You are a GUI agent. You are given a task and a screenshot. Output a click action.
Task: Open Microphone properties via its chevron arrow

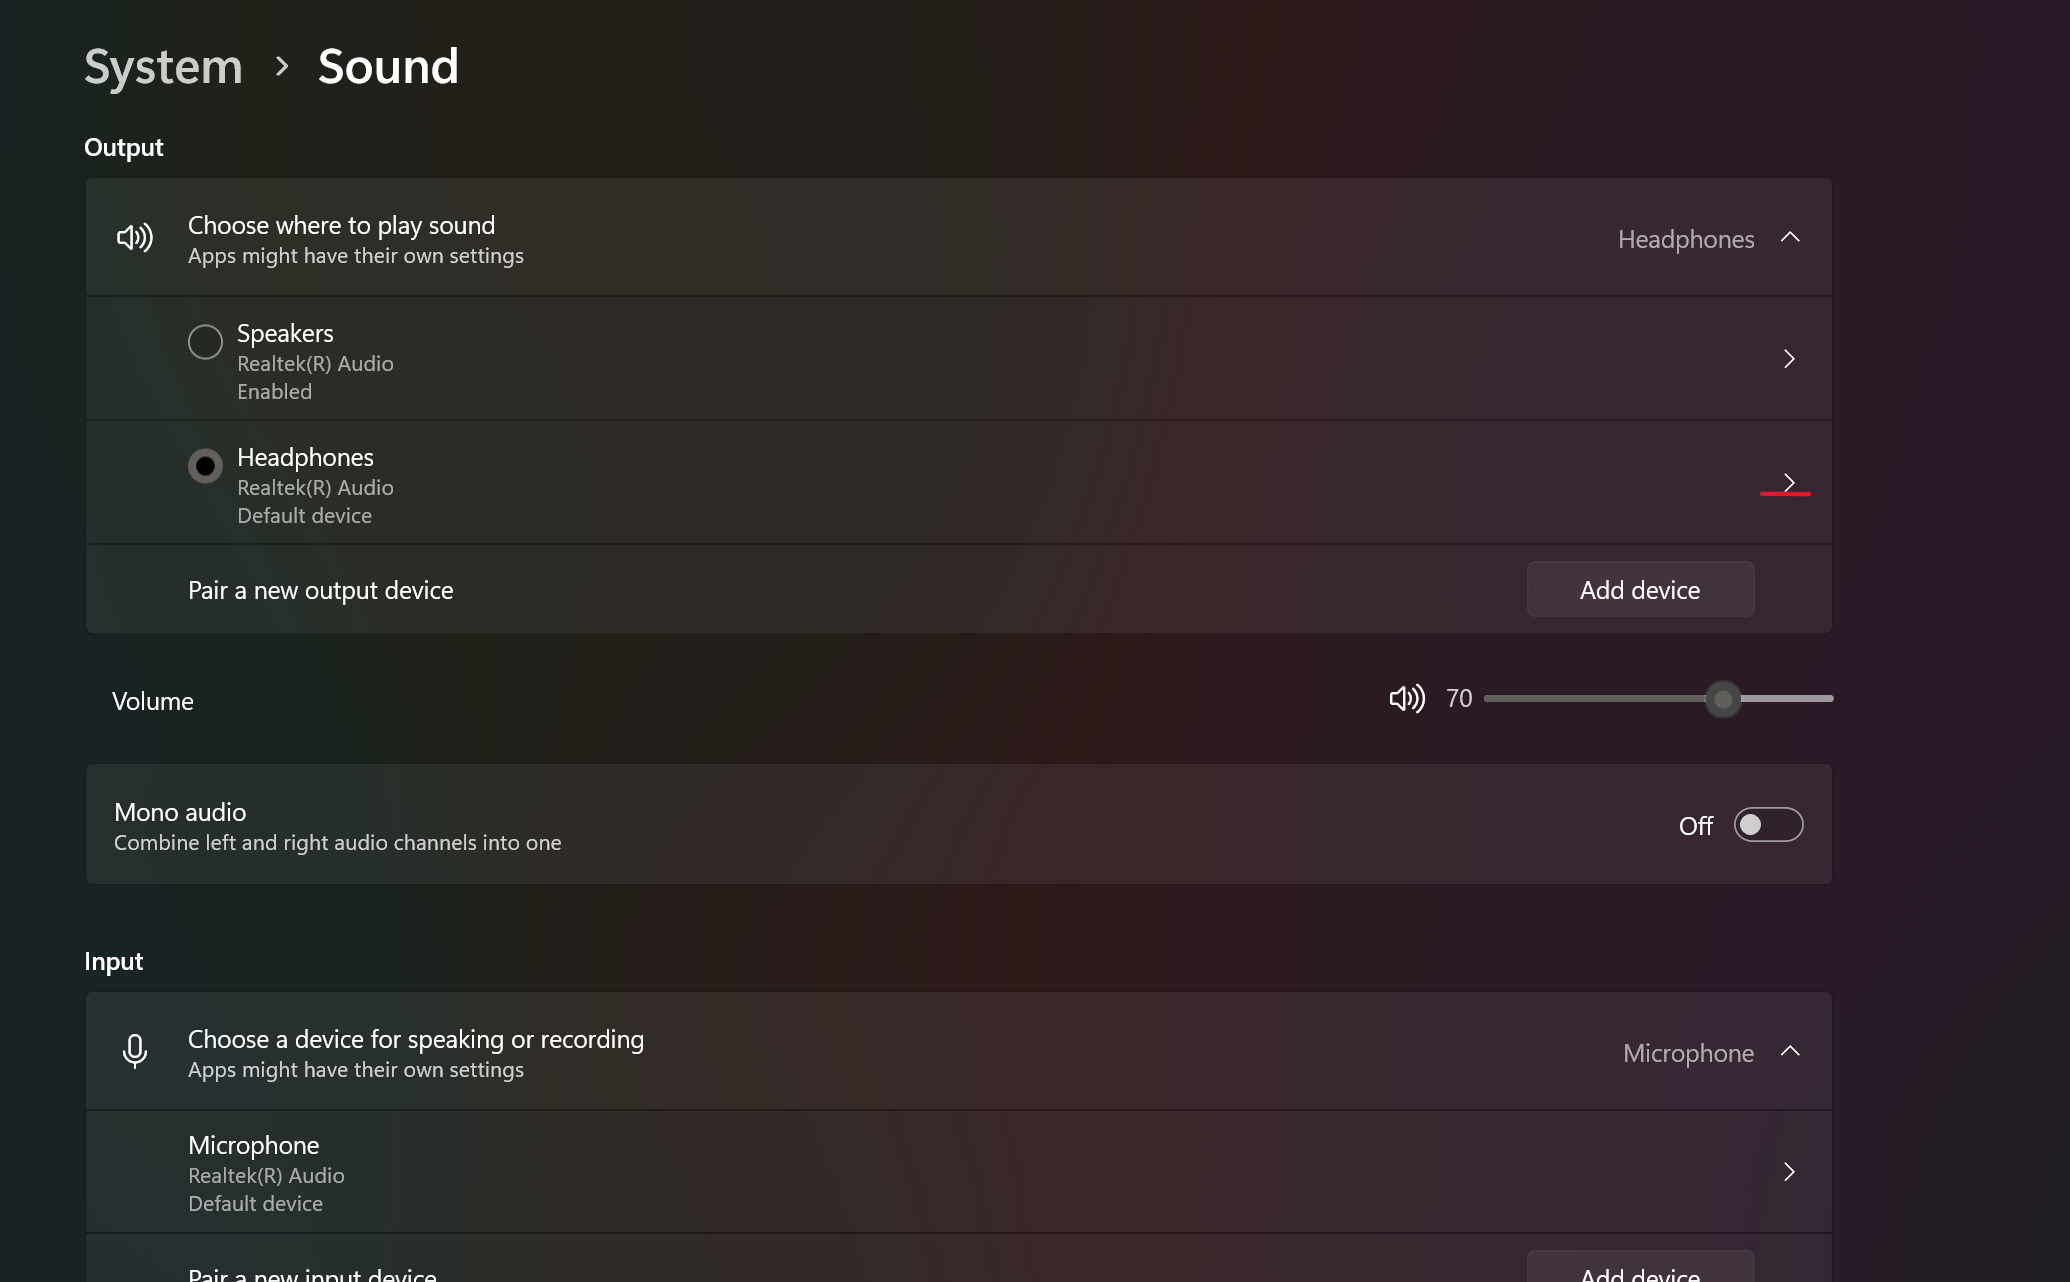coord(1789,1172)
